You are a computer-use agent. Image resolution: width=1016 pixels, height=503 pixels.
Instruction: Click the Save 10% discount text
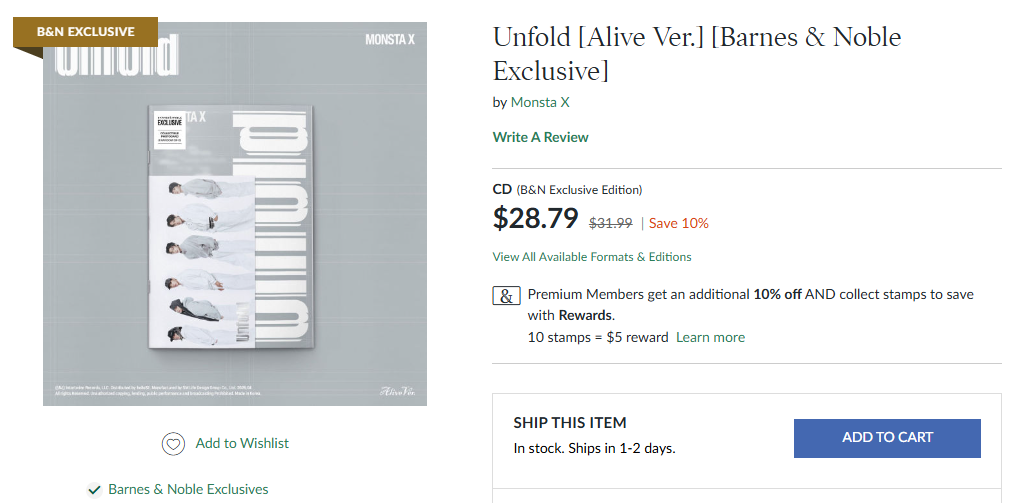click(x=679, y=223)
